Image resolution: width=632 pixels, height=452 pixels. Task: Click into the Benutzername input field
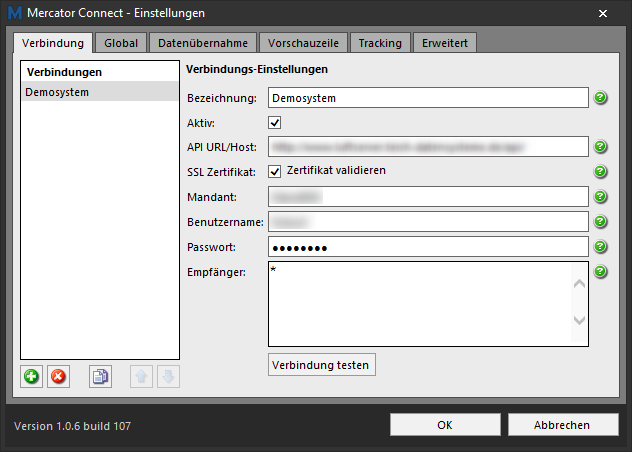[x=428, y=221]
